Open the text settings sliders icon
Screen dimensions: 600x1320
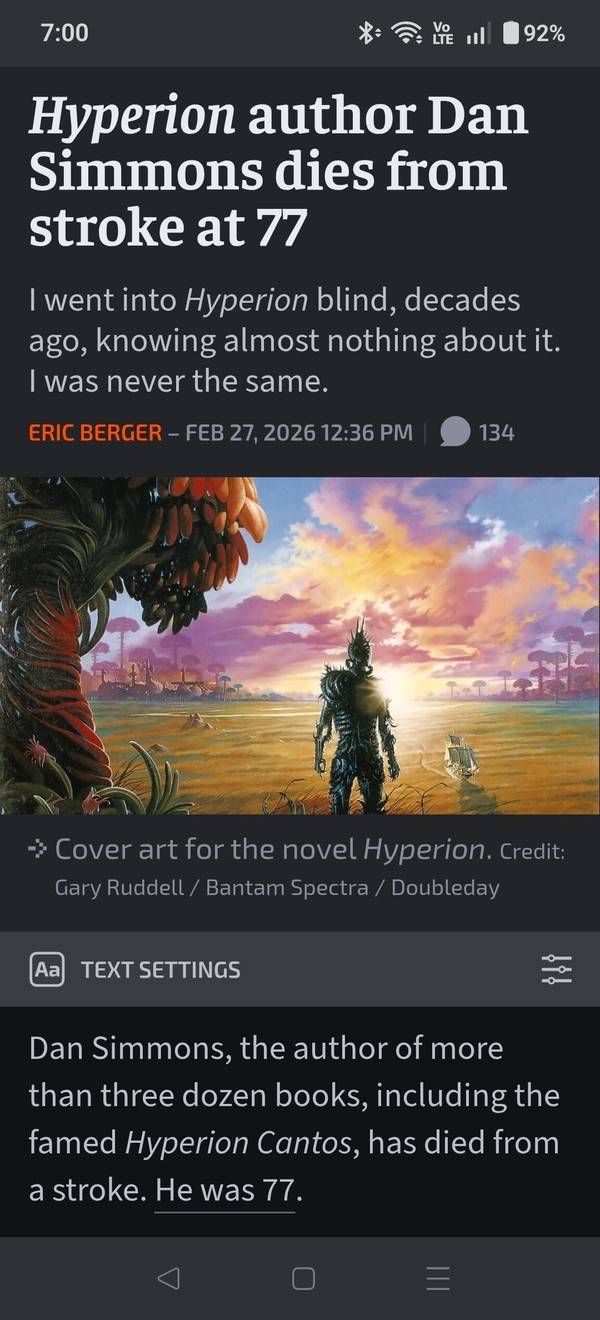[556, 969]
